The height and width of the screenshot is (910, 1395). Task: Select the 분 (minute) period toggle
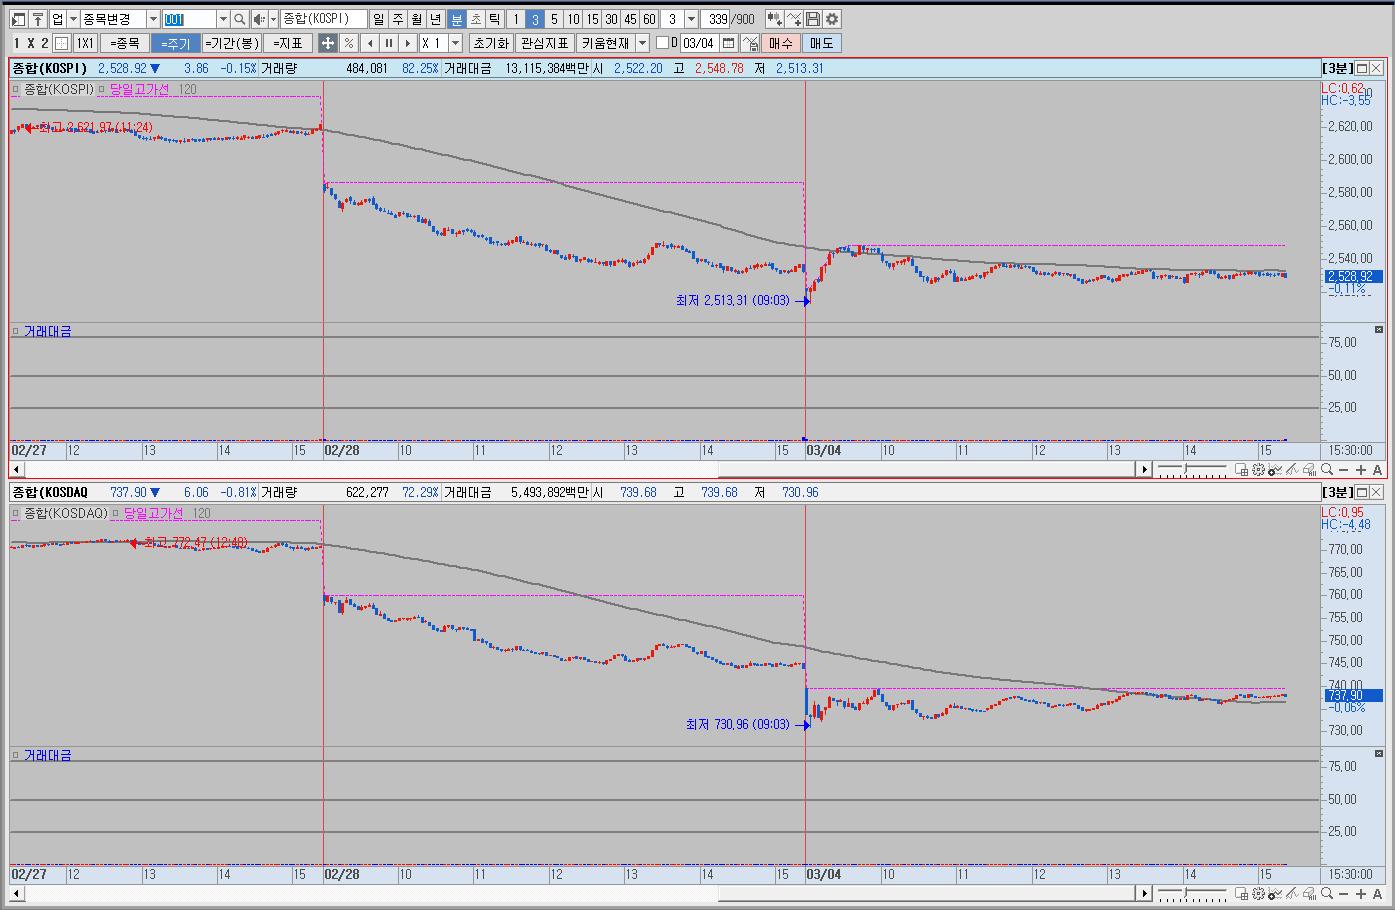(456, 19)
